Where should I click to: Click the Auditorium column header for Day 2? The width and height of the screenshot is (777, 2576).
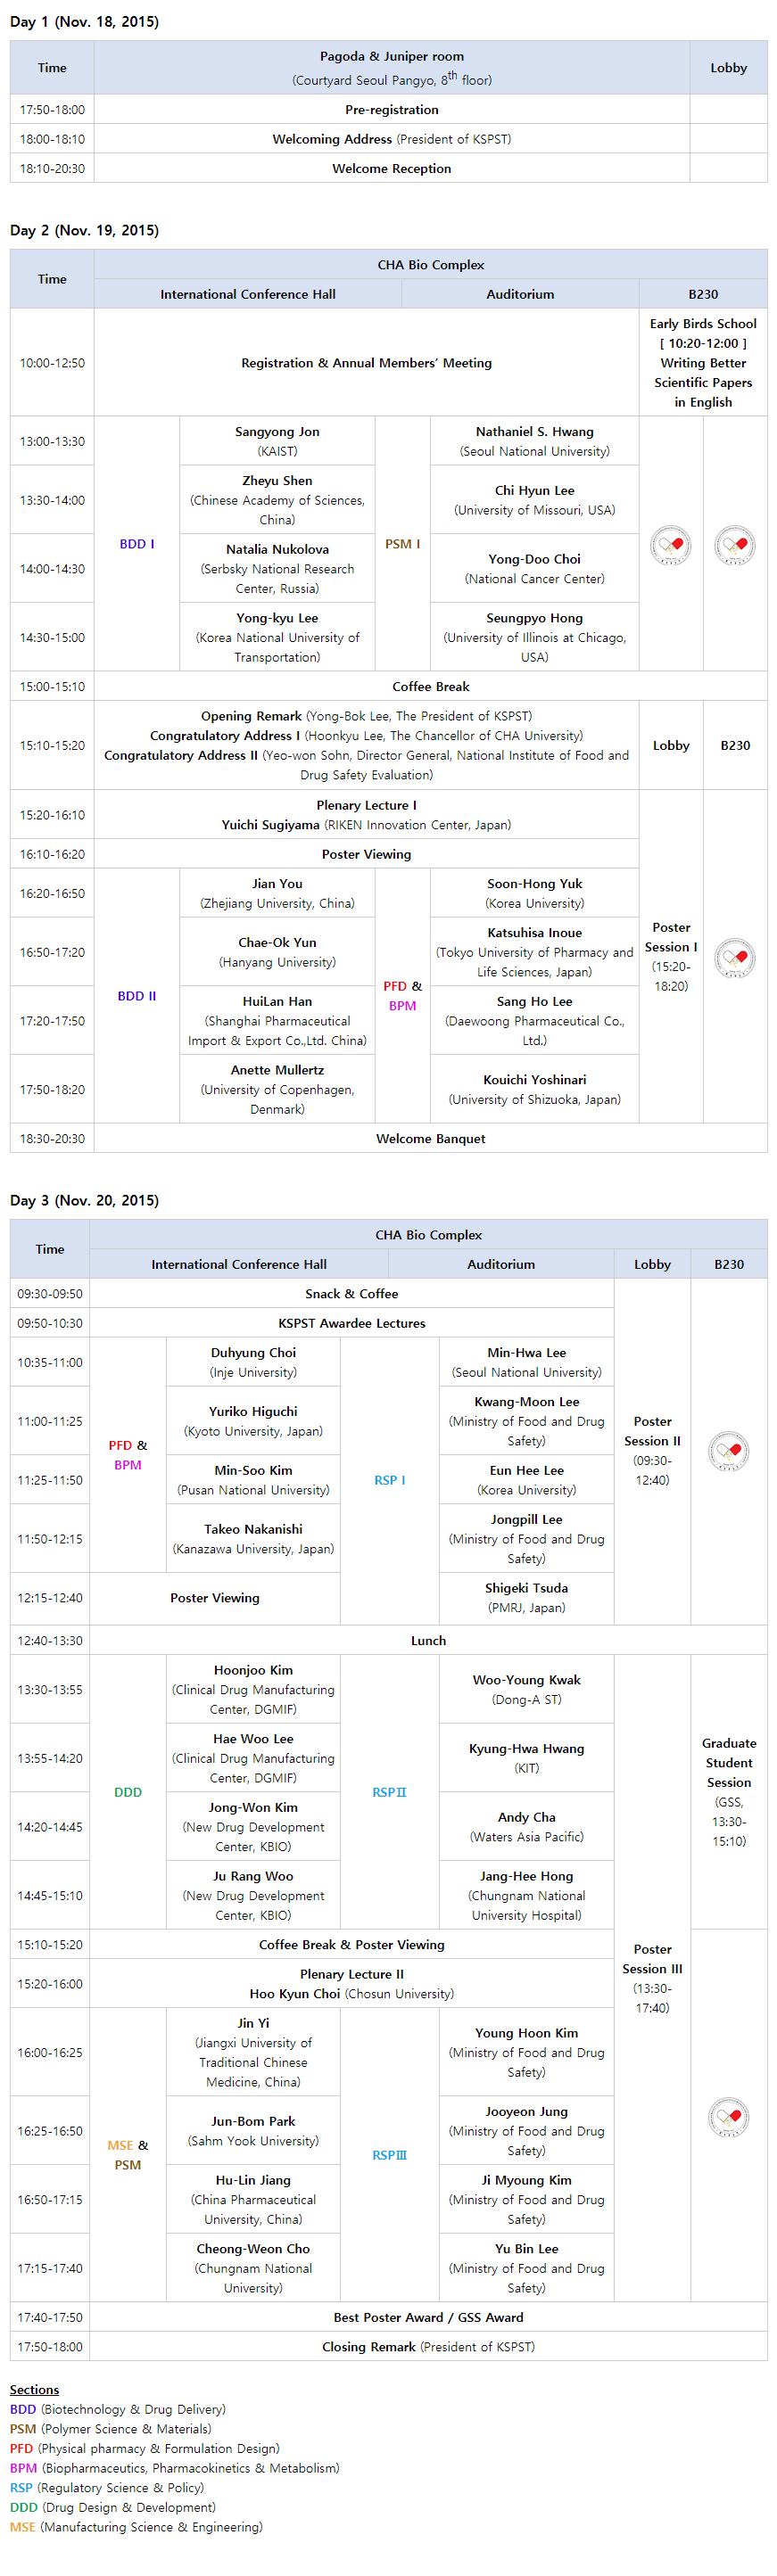[520, 294]
